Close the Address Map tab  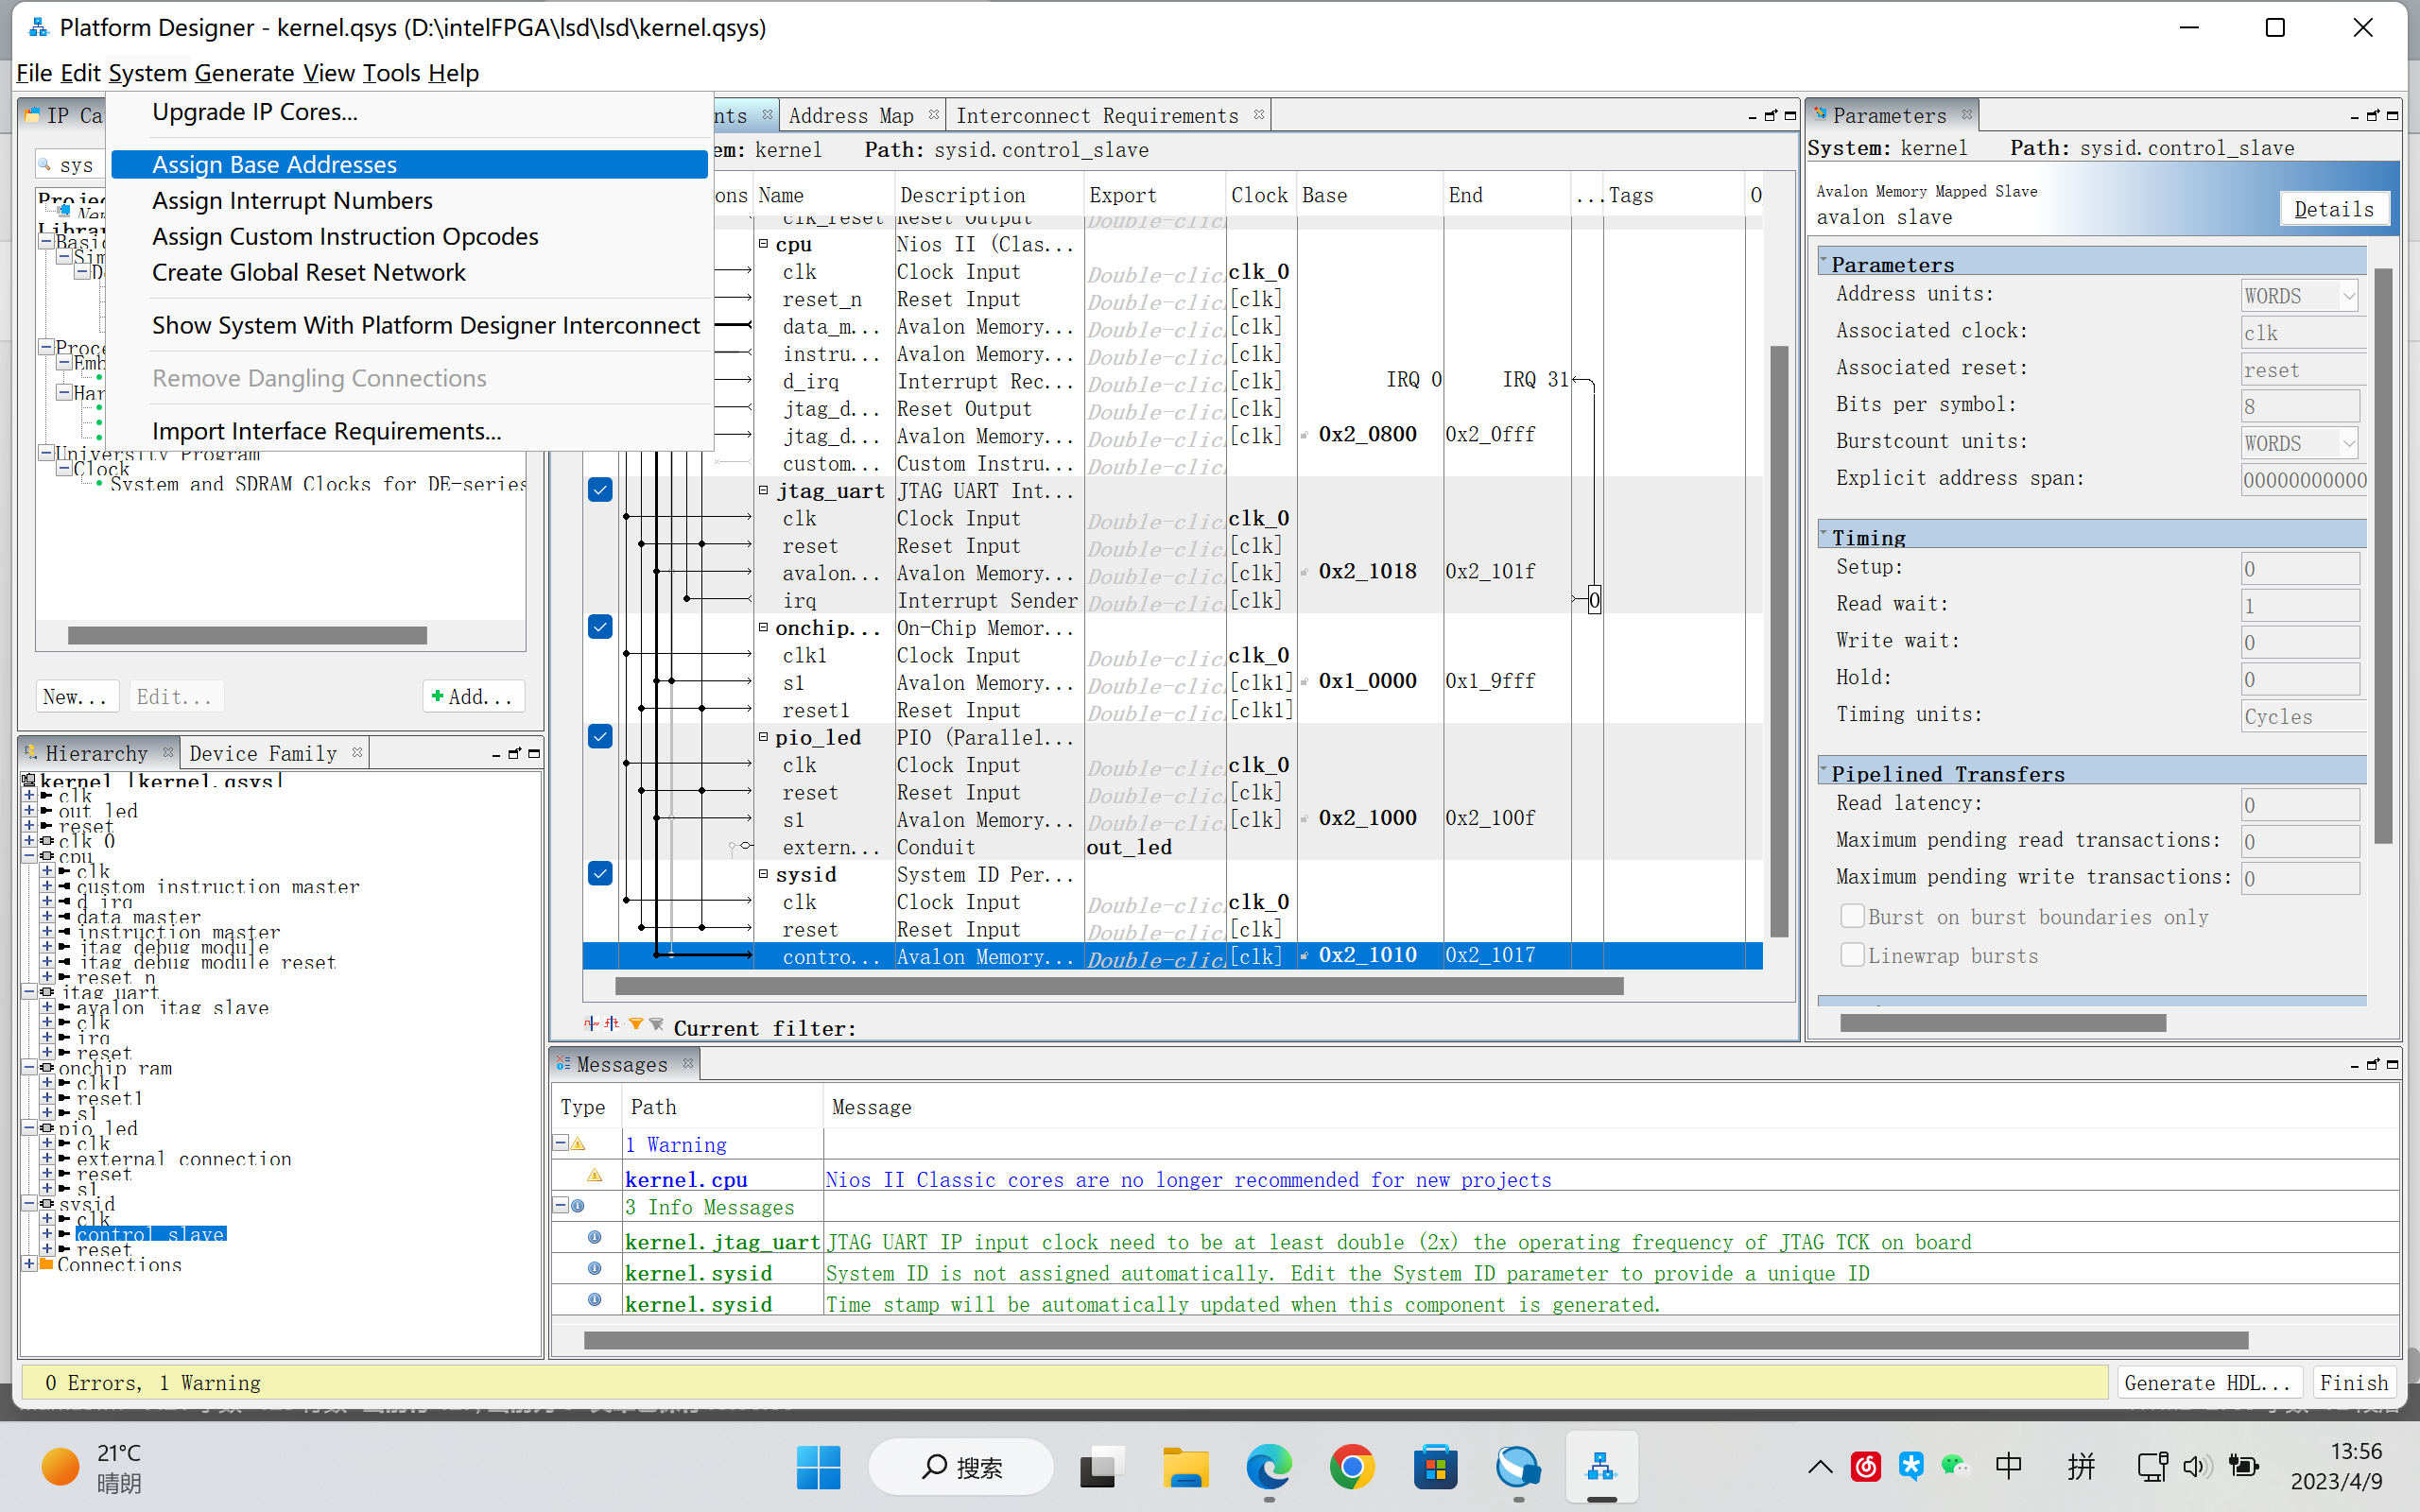(x=933, y=115)
